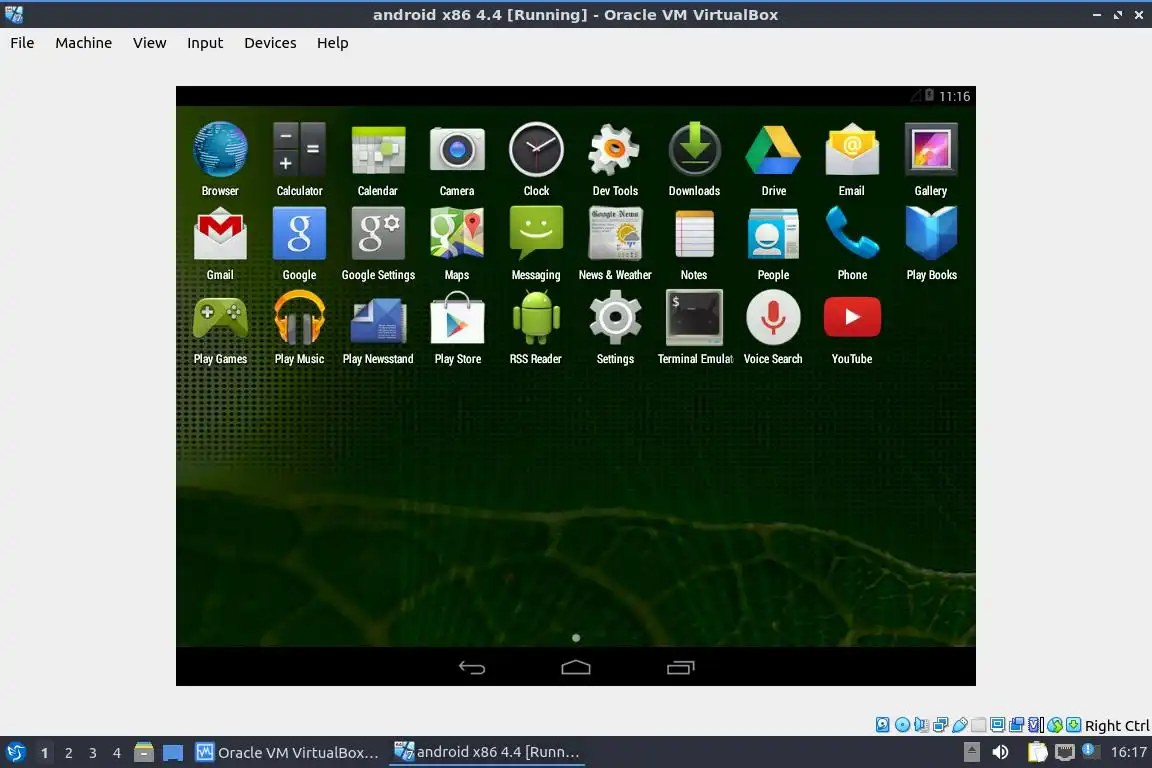Image resolution: width=1152 pixels, height=768 pixels.
Task: Switch to Oracle VM VirtualBox manager taskbar item
Action: point(287,752)
